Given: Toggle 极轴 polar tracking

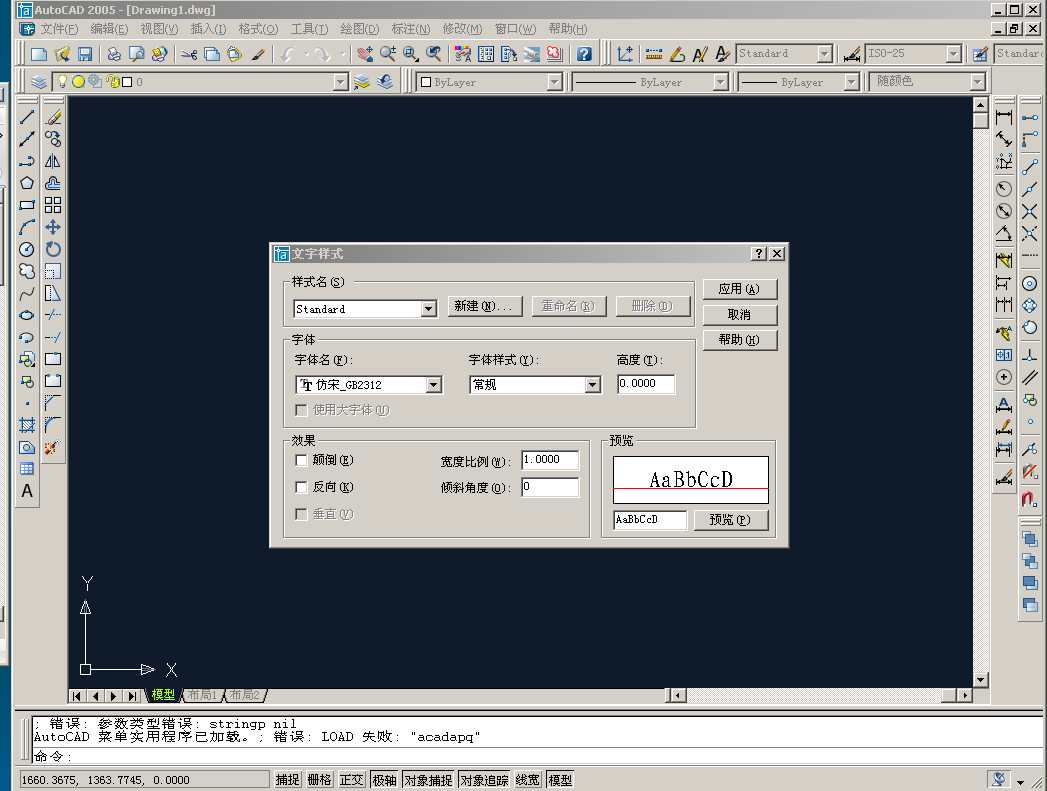Looking at the screenshot, I should tap(385, 780).
